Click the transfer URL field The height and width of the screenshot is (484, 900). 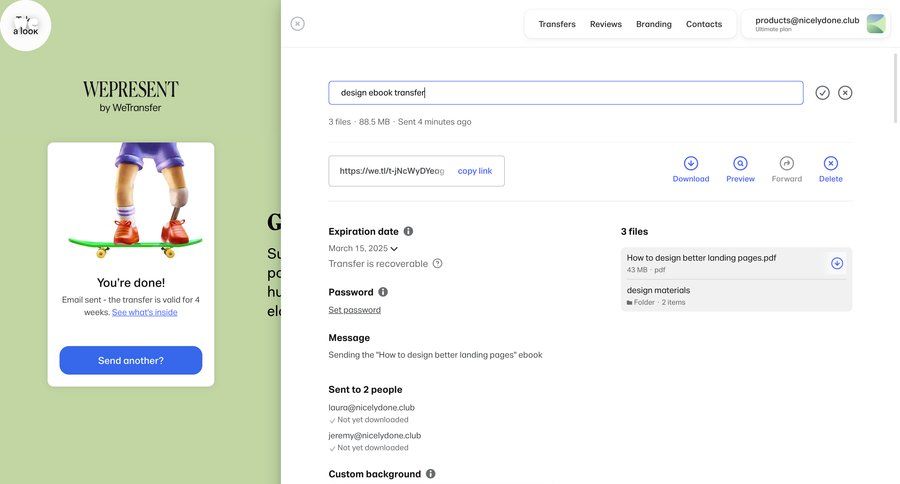pyautogui.click(x=392, y=171)
